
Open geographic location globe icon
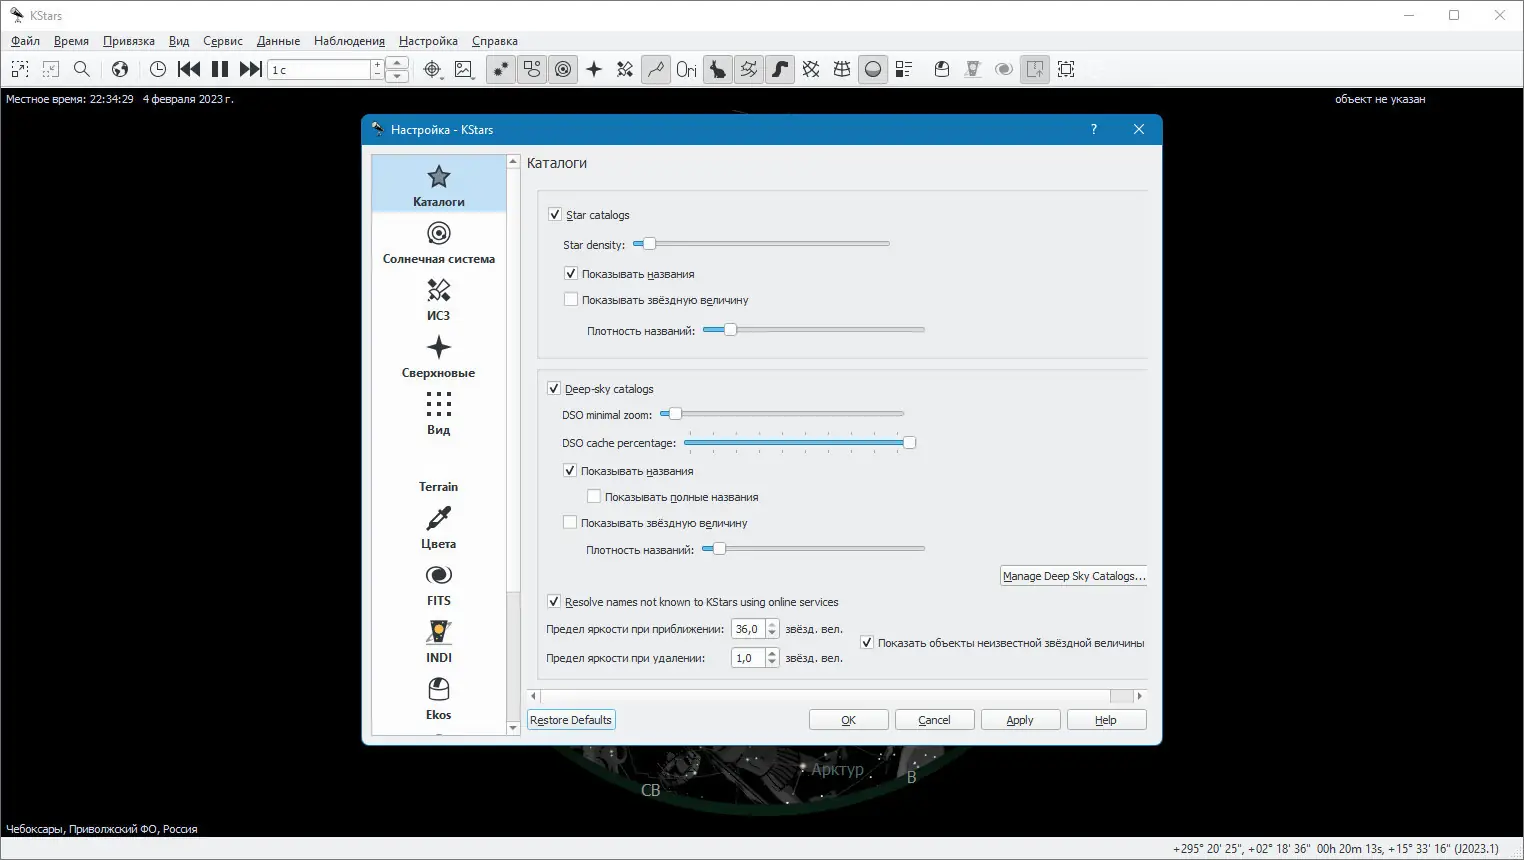(x=120, y=69)
